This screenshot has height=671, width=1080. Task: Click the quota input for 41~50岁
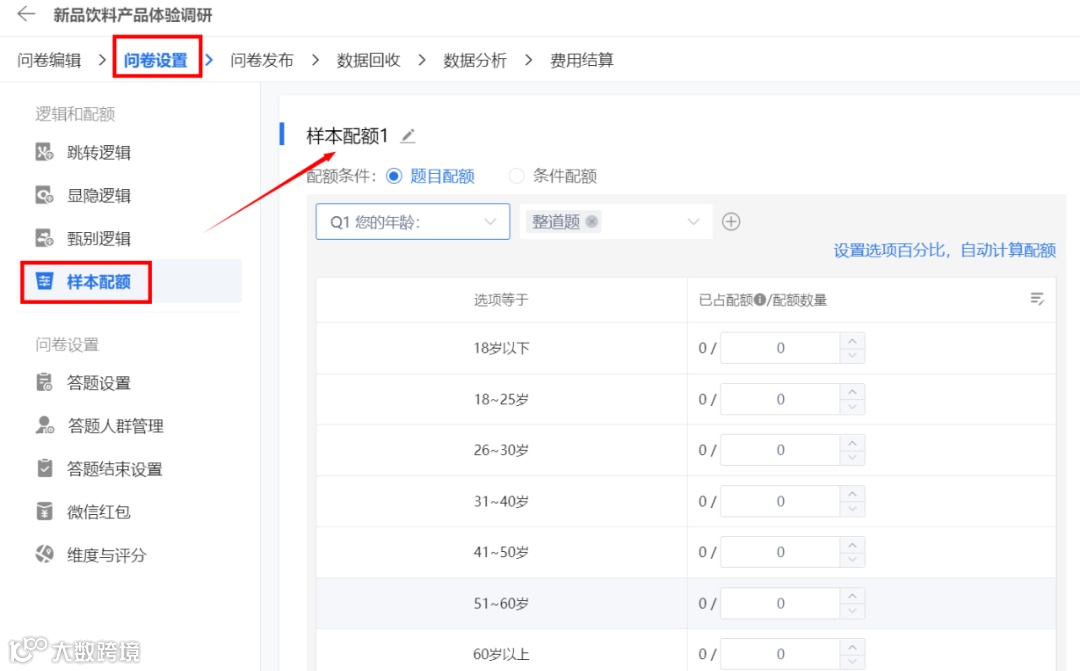780,552
